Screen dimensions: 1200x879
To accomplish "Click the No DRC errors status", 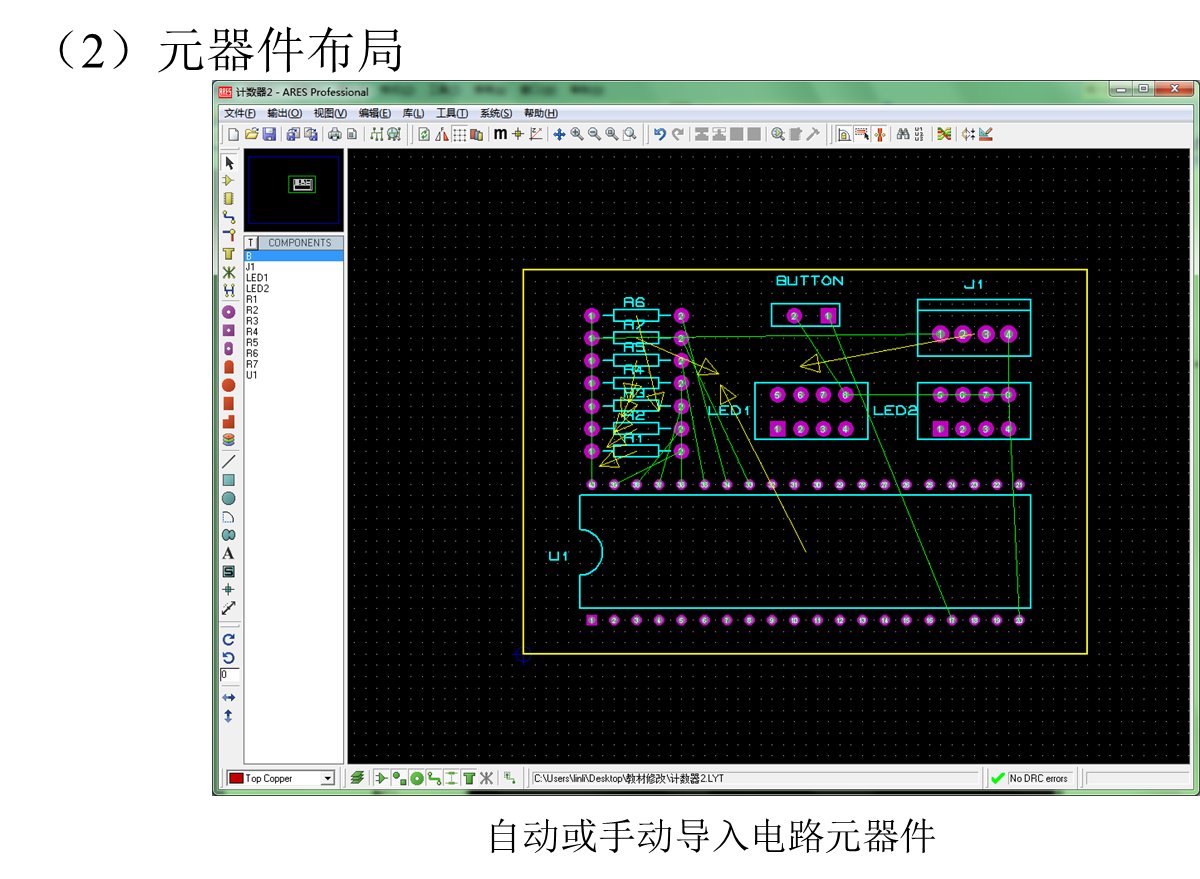I will tap(1028, 778).
